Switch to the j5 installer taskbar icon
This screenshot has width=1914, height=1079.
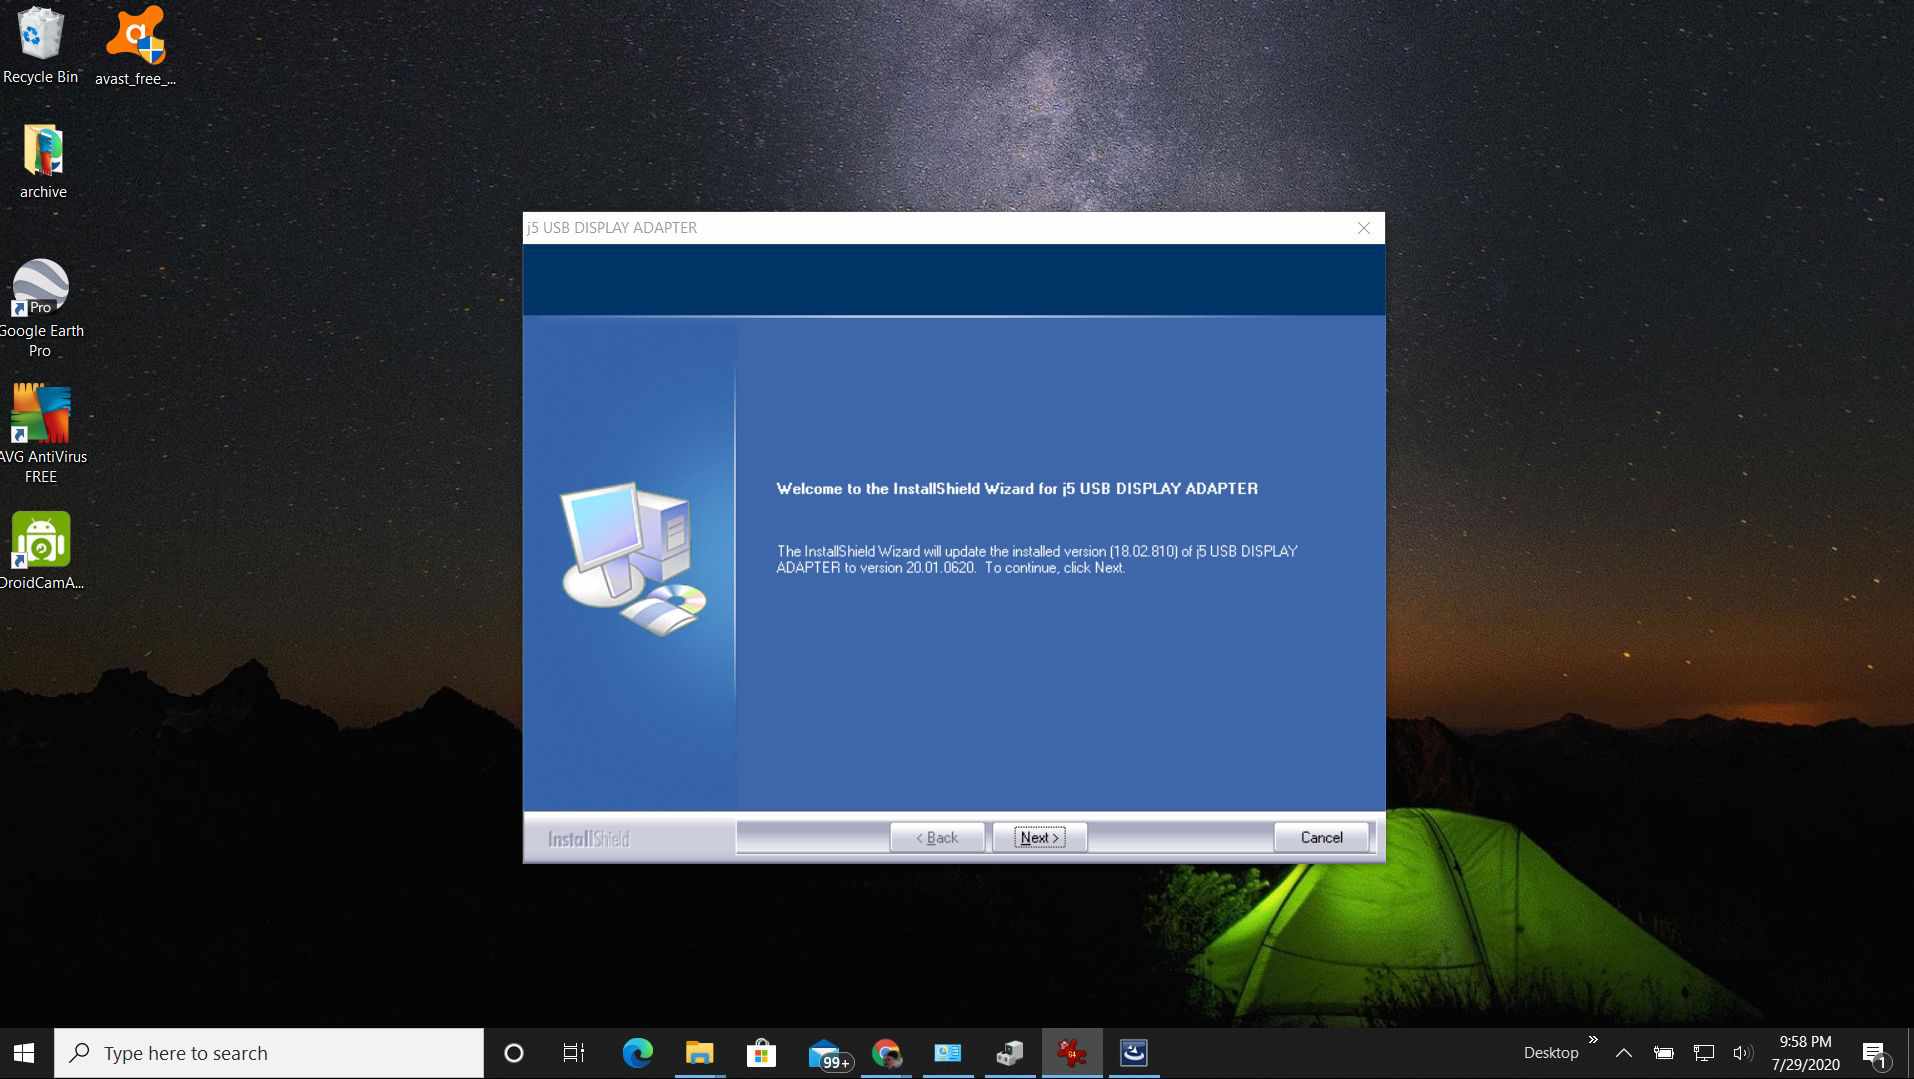coord(1134,1053)
